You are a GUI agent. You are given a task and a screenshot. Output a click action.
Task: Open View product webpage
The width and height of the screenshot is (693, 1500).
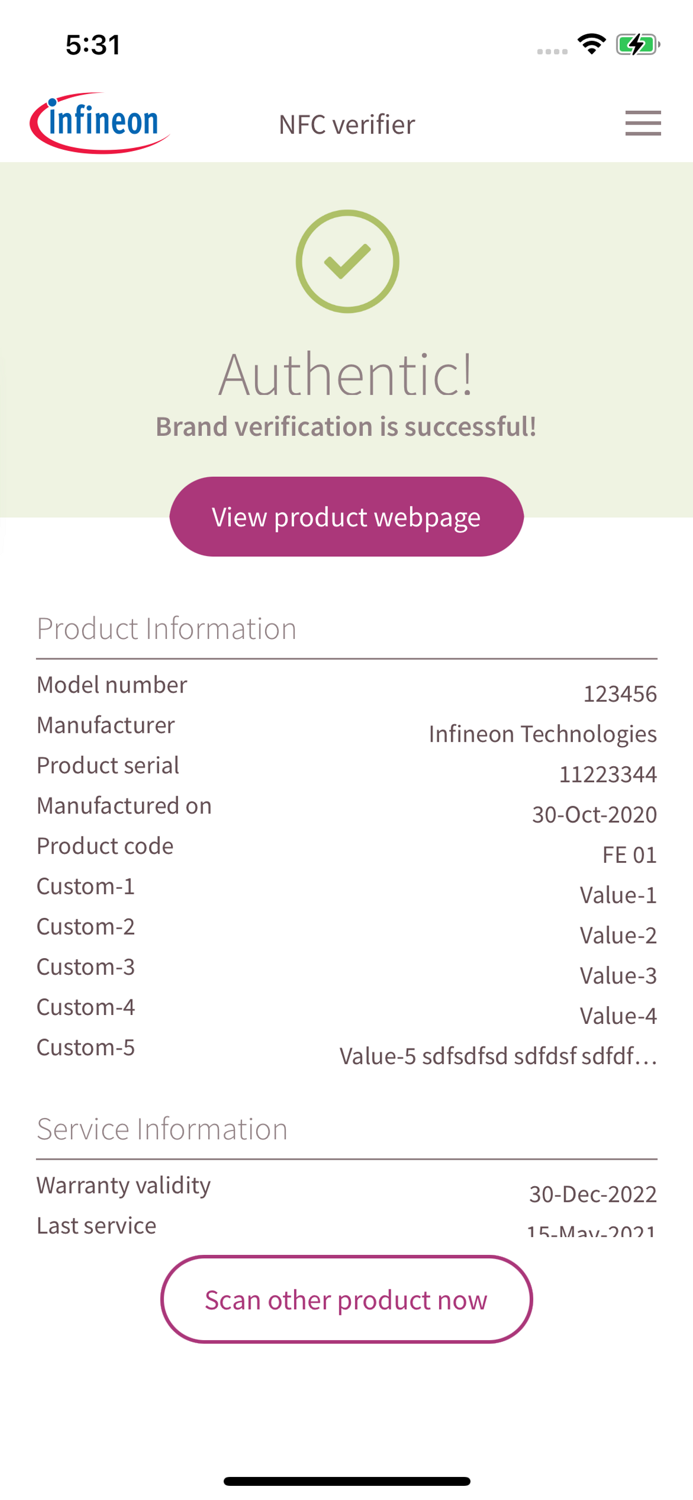(x=347, y=516)
